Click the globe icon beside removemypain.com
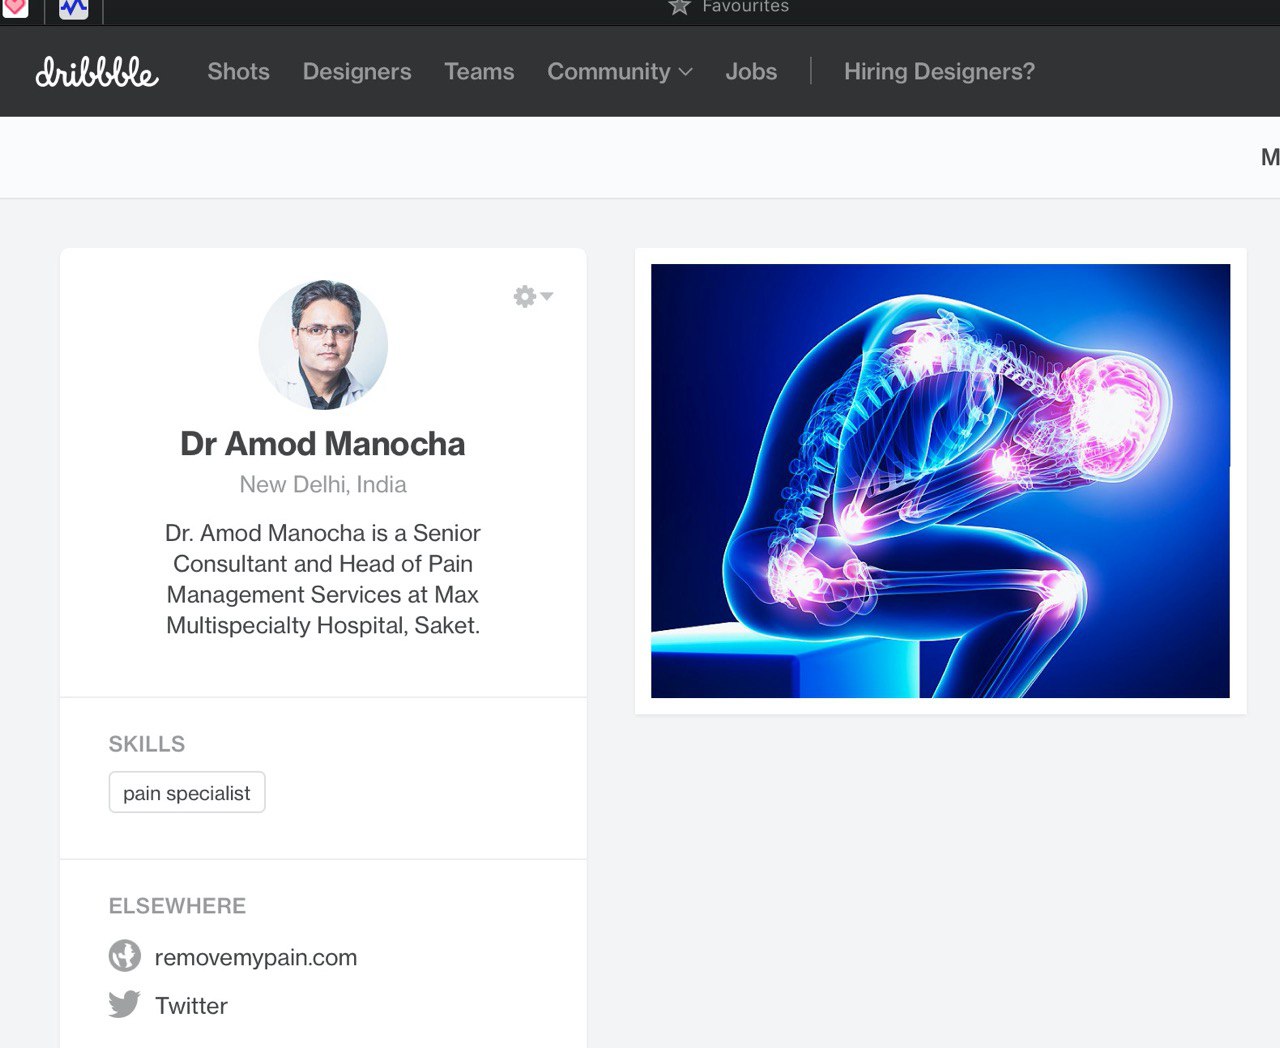The image size is (1280, 1048). (x=124, y=956)
